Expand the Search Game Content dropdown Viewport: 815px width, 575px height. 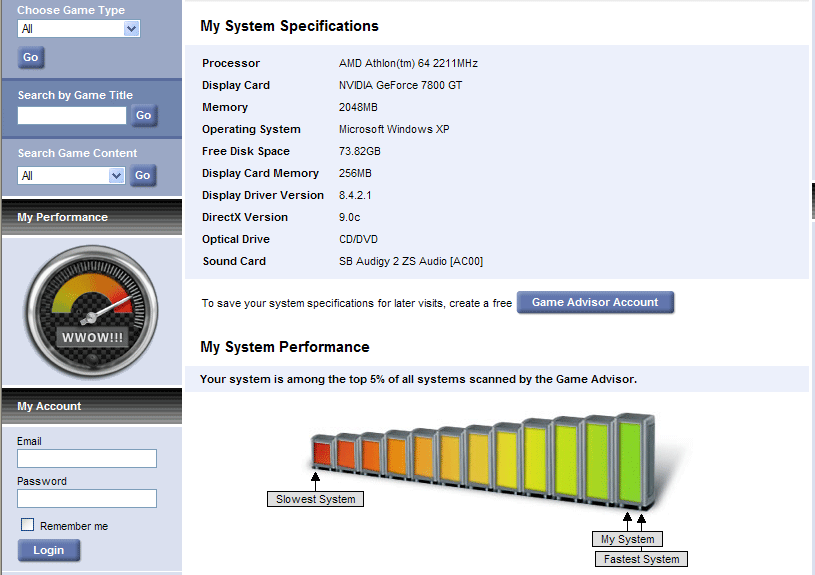coord(70,175)
